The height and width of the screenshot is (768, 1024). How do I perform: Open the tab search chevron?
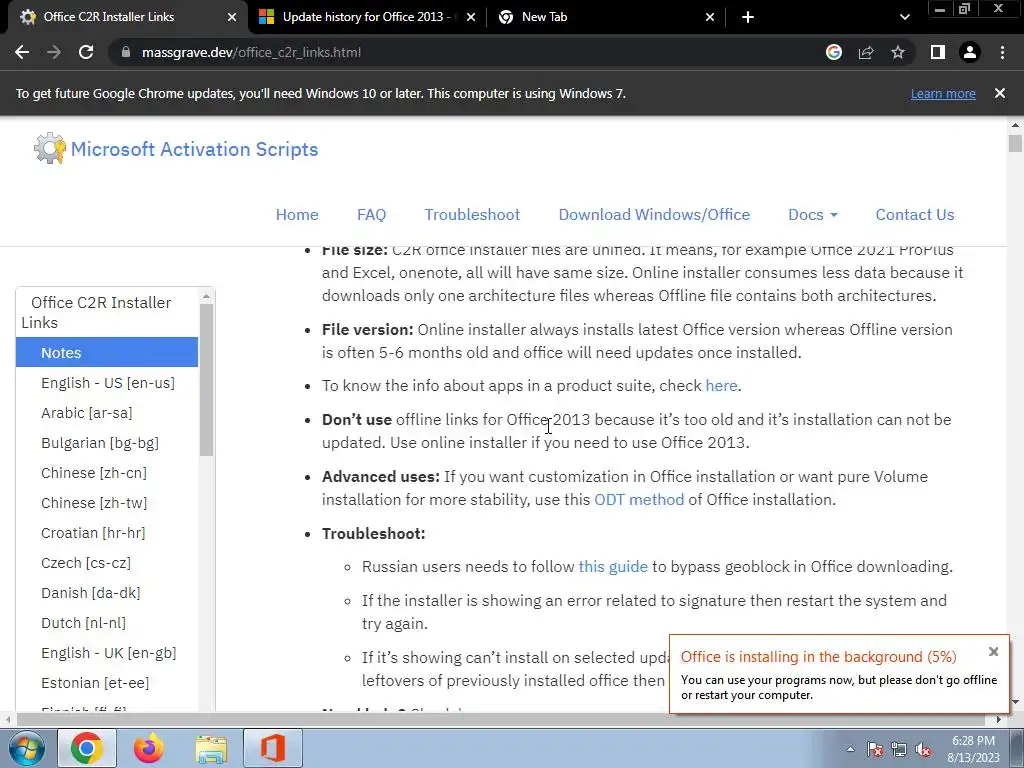(x=904, y=17)
